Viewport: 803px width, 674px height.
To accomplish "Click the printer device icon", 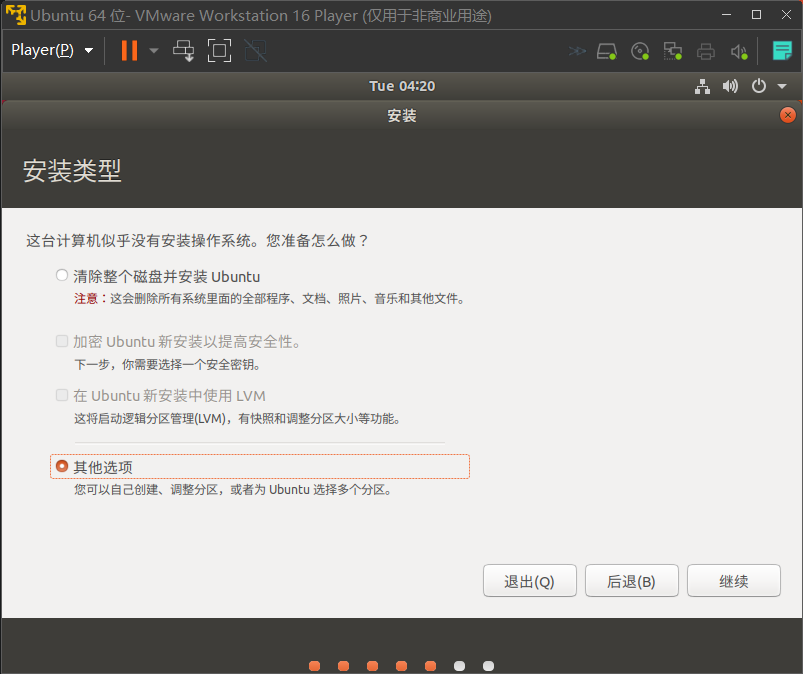I will (x=706, y=51).
